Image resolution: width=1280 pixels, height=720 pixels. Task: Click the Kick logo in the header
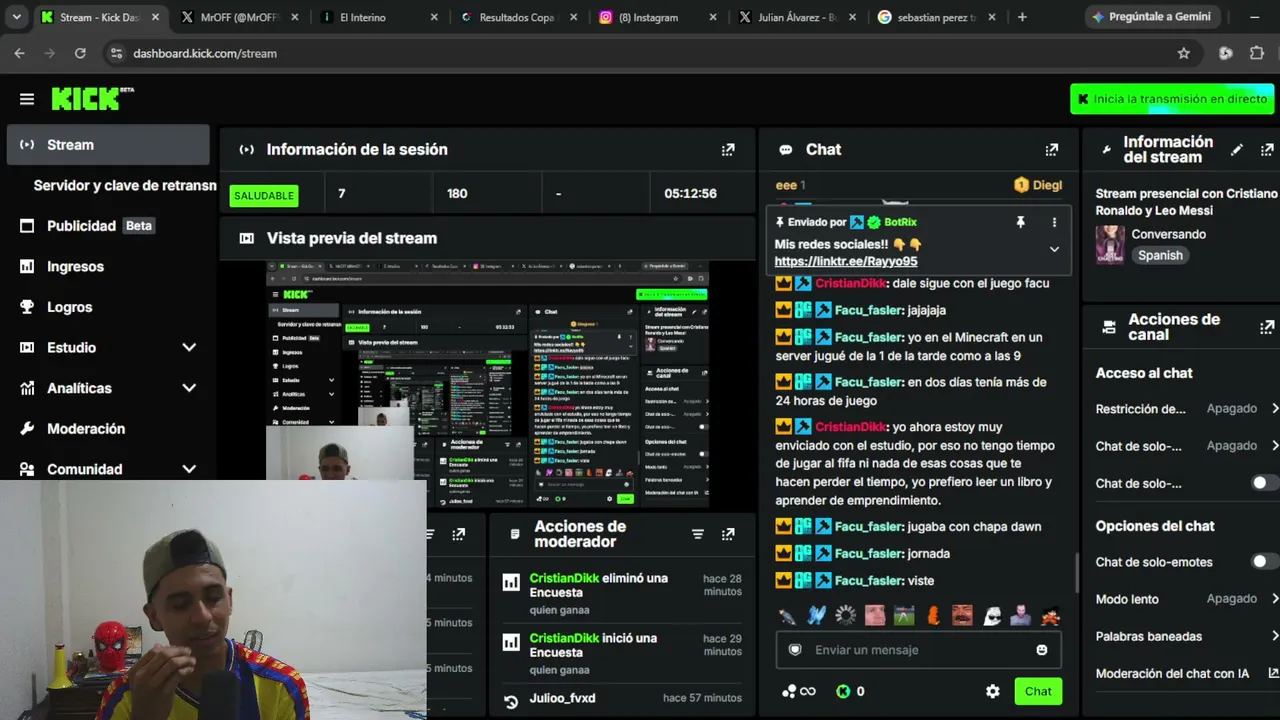tap(92, 98)
